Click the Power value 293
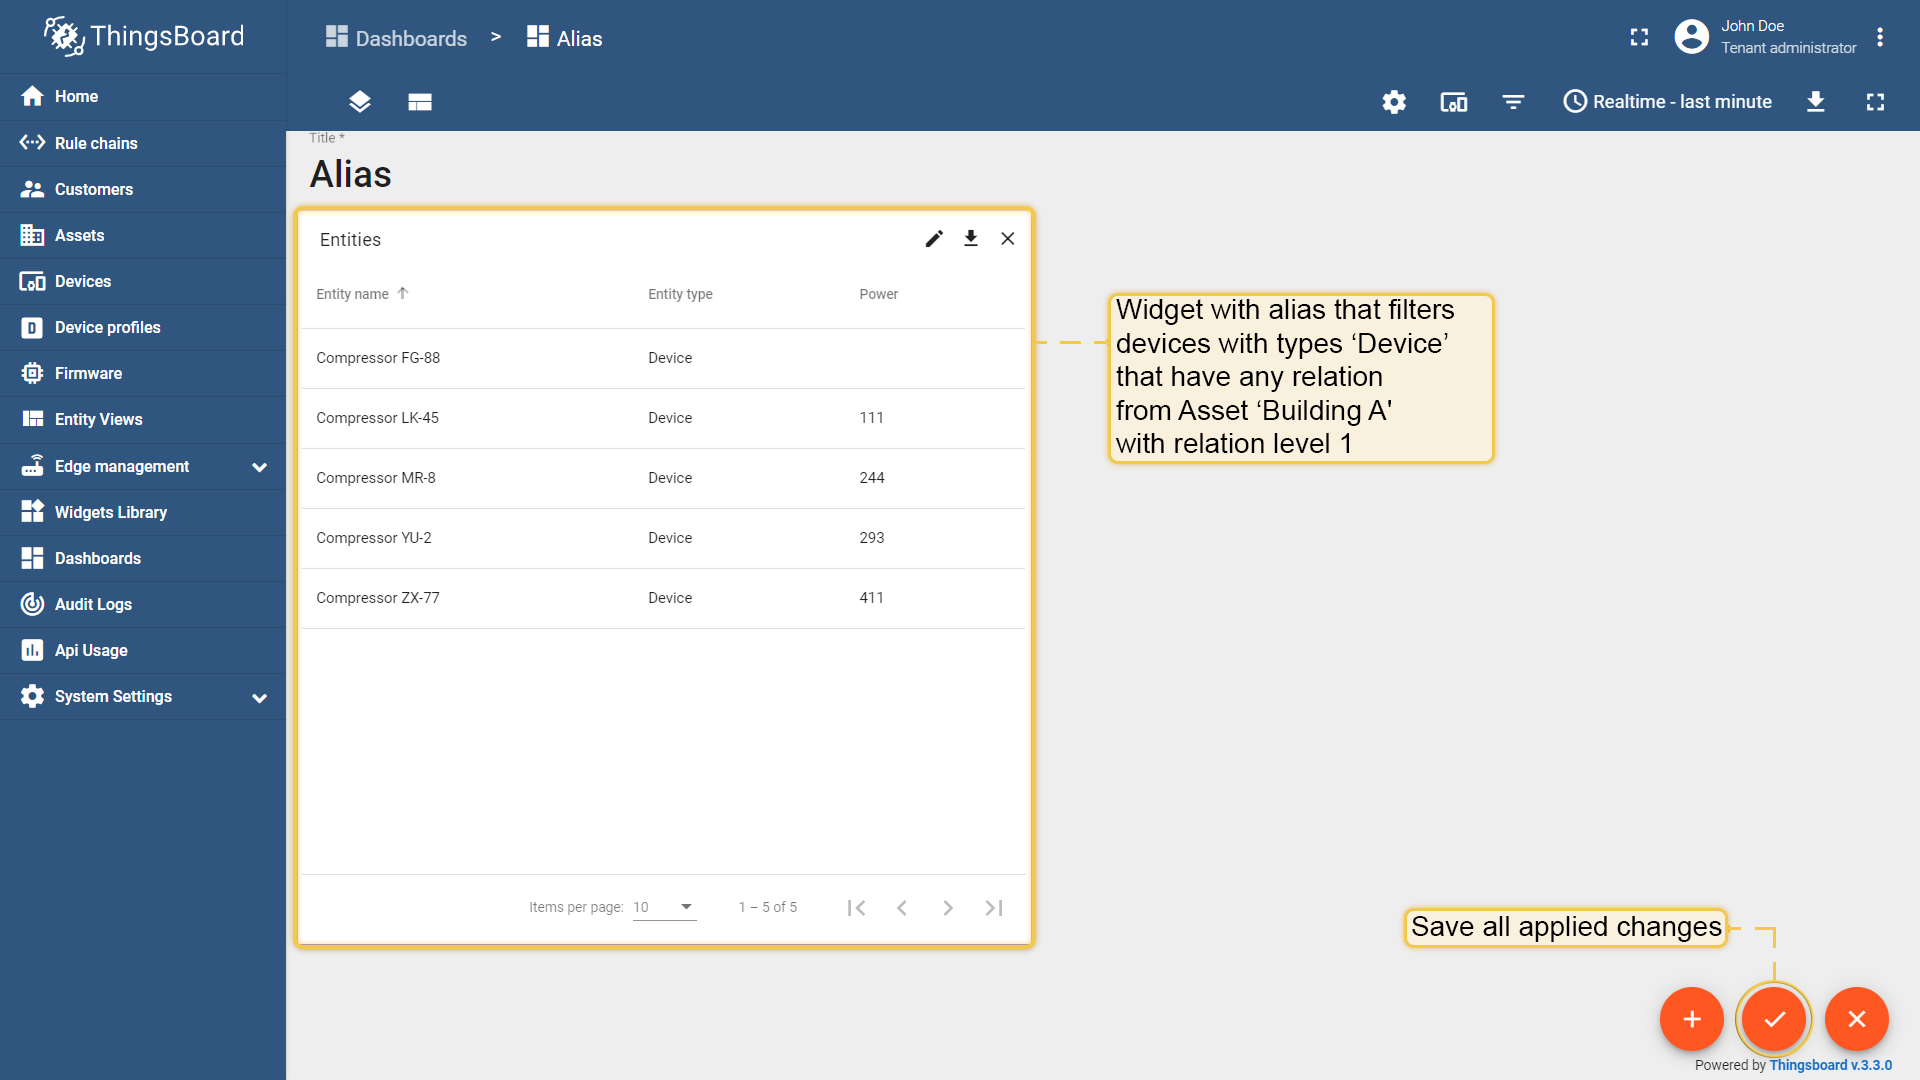1920x1080 pixels. [872, 538]
